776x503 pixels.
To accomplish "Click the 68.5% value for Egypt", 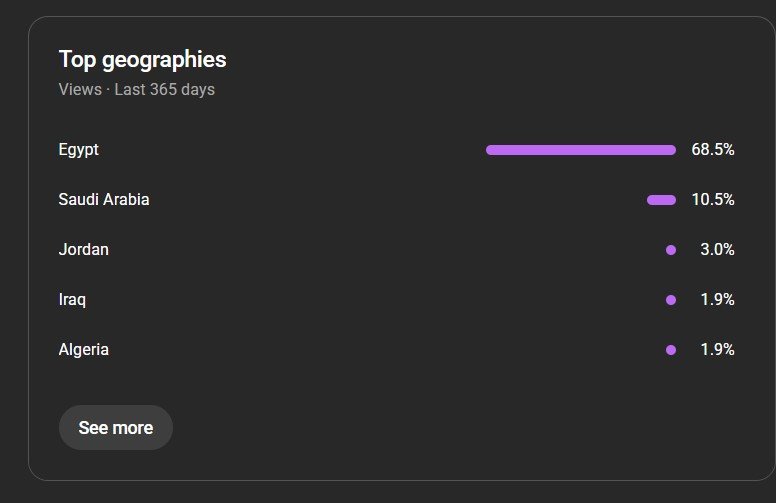I will [713, 150].
